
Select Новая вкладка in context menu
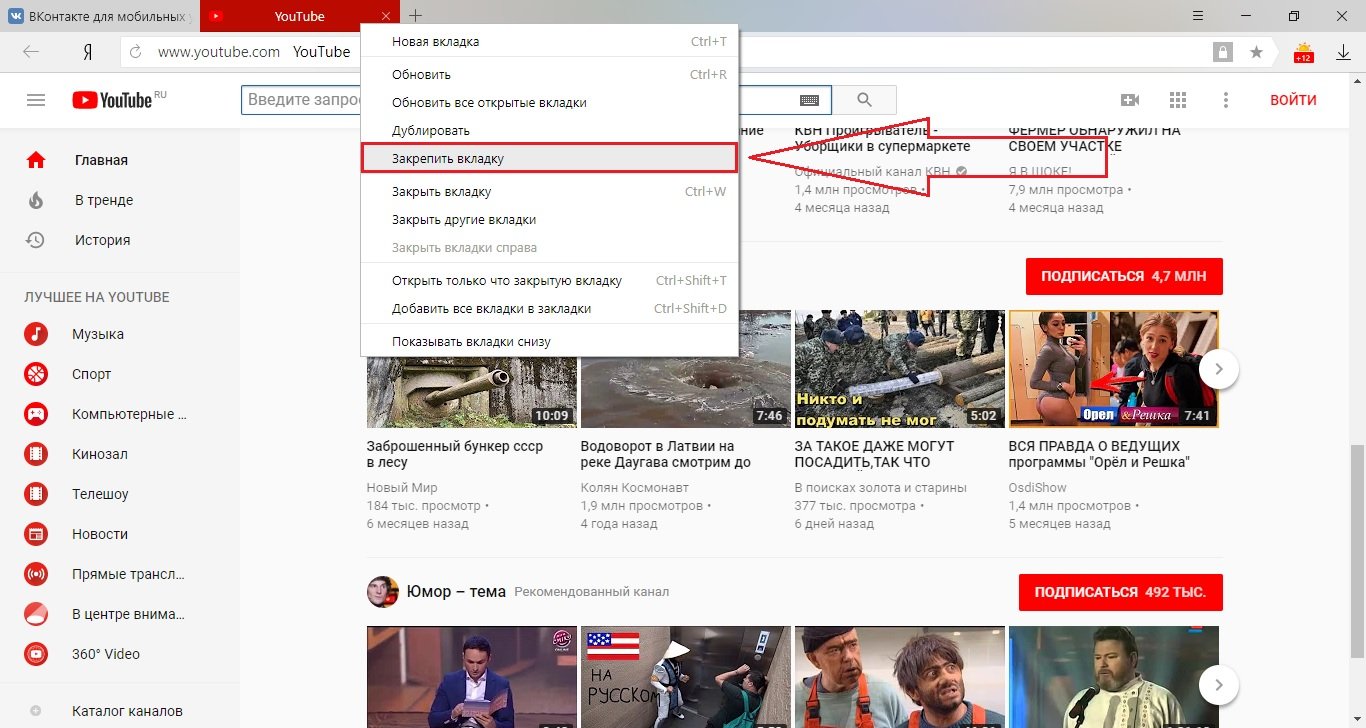coord(549,42)
